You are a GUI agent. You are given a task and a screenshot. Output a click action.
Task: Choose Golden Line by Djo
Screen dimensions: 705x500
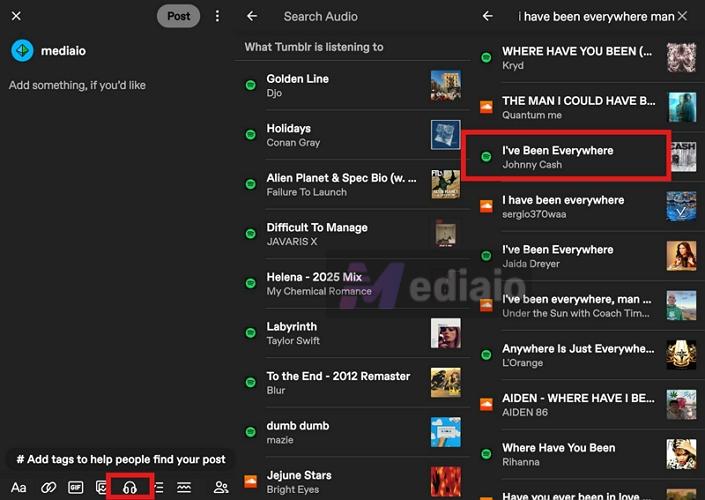340,85
